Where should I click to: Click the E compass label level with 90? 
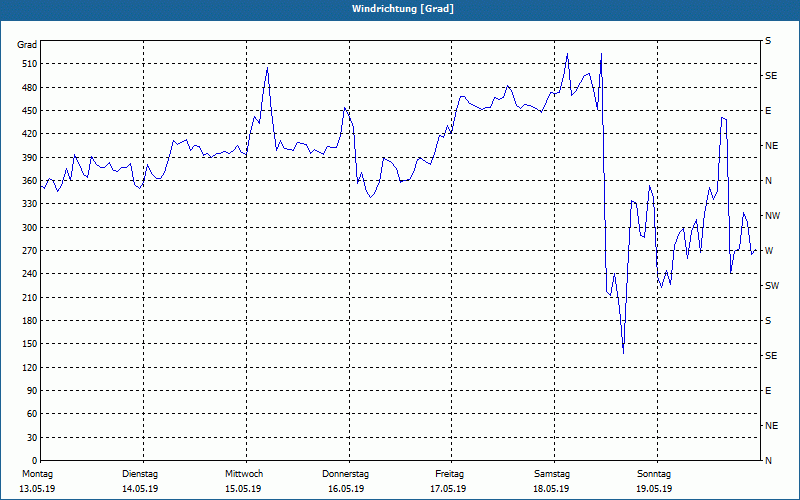coord(768,391)
